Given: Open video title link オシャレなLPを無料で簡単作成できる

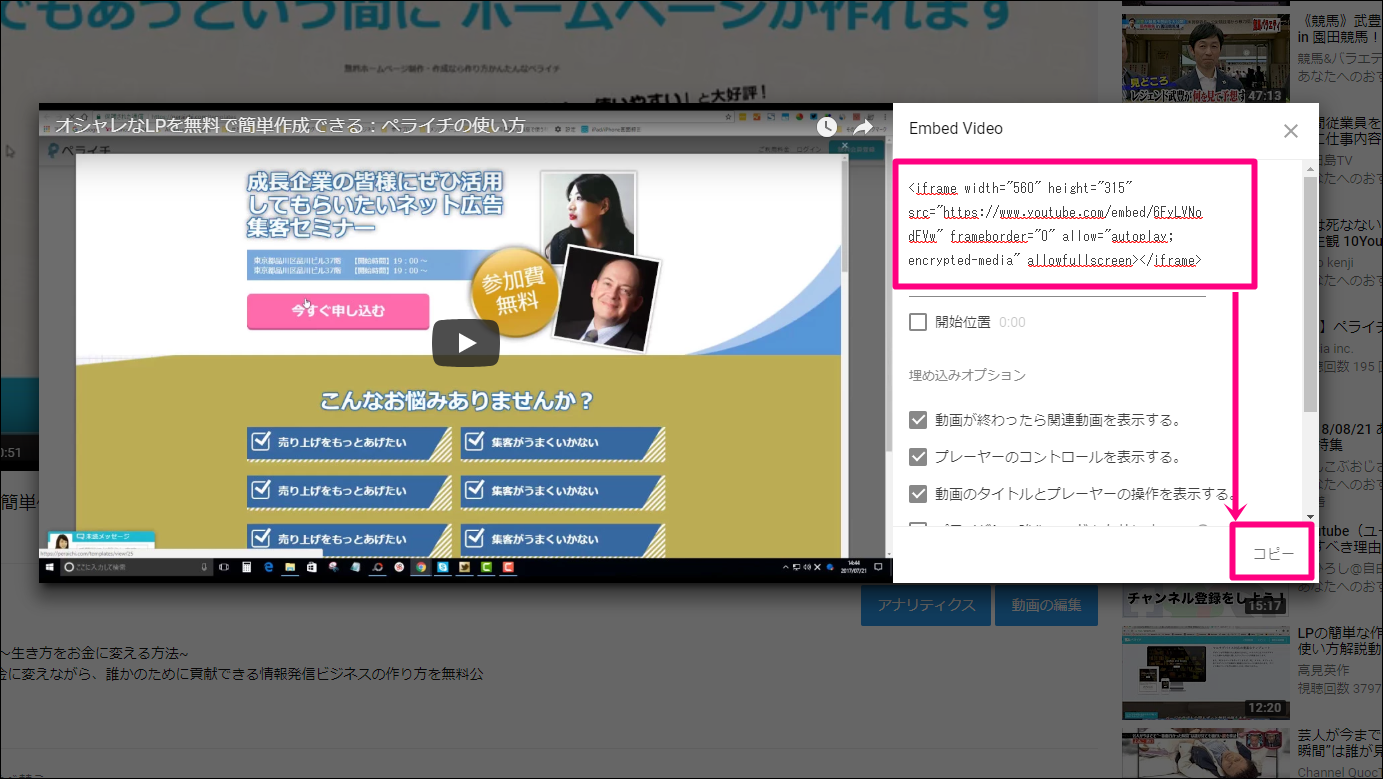Looking at the screenshot, I should (x=290, y=125).
